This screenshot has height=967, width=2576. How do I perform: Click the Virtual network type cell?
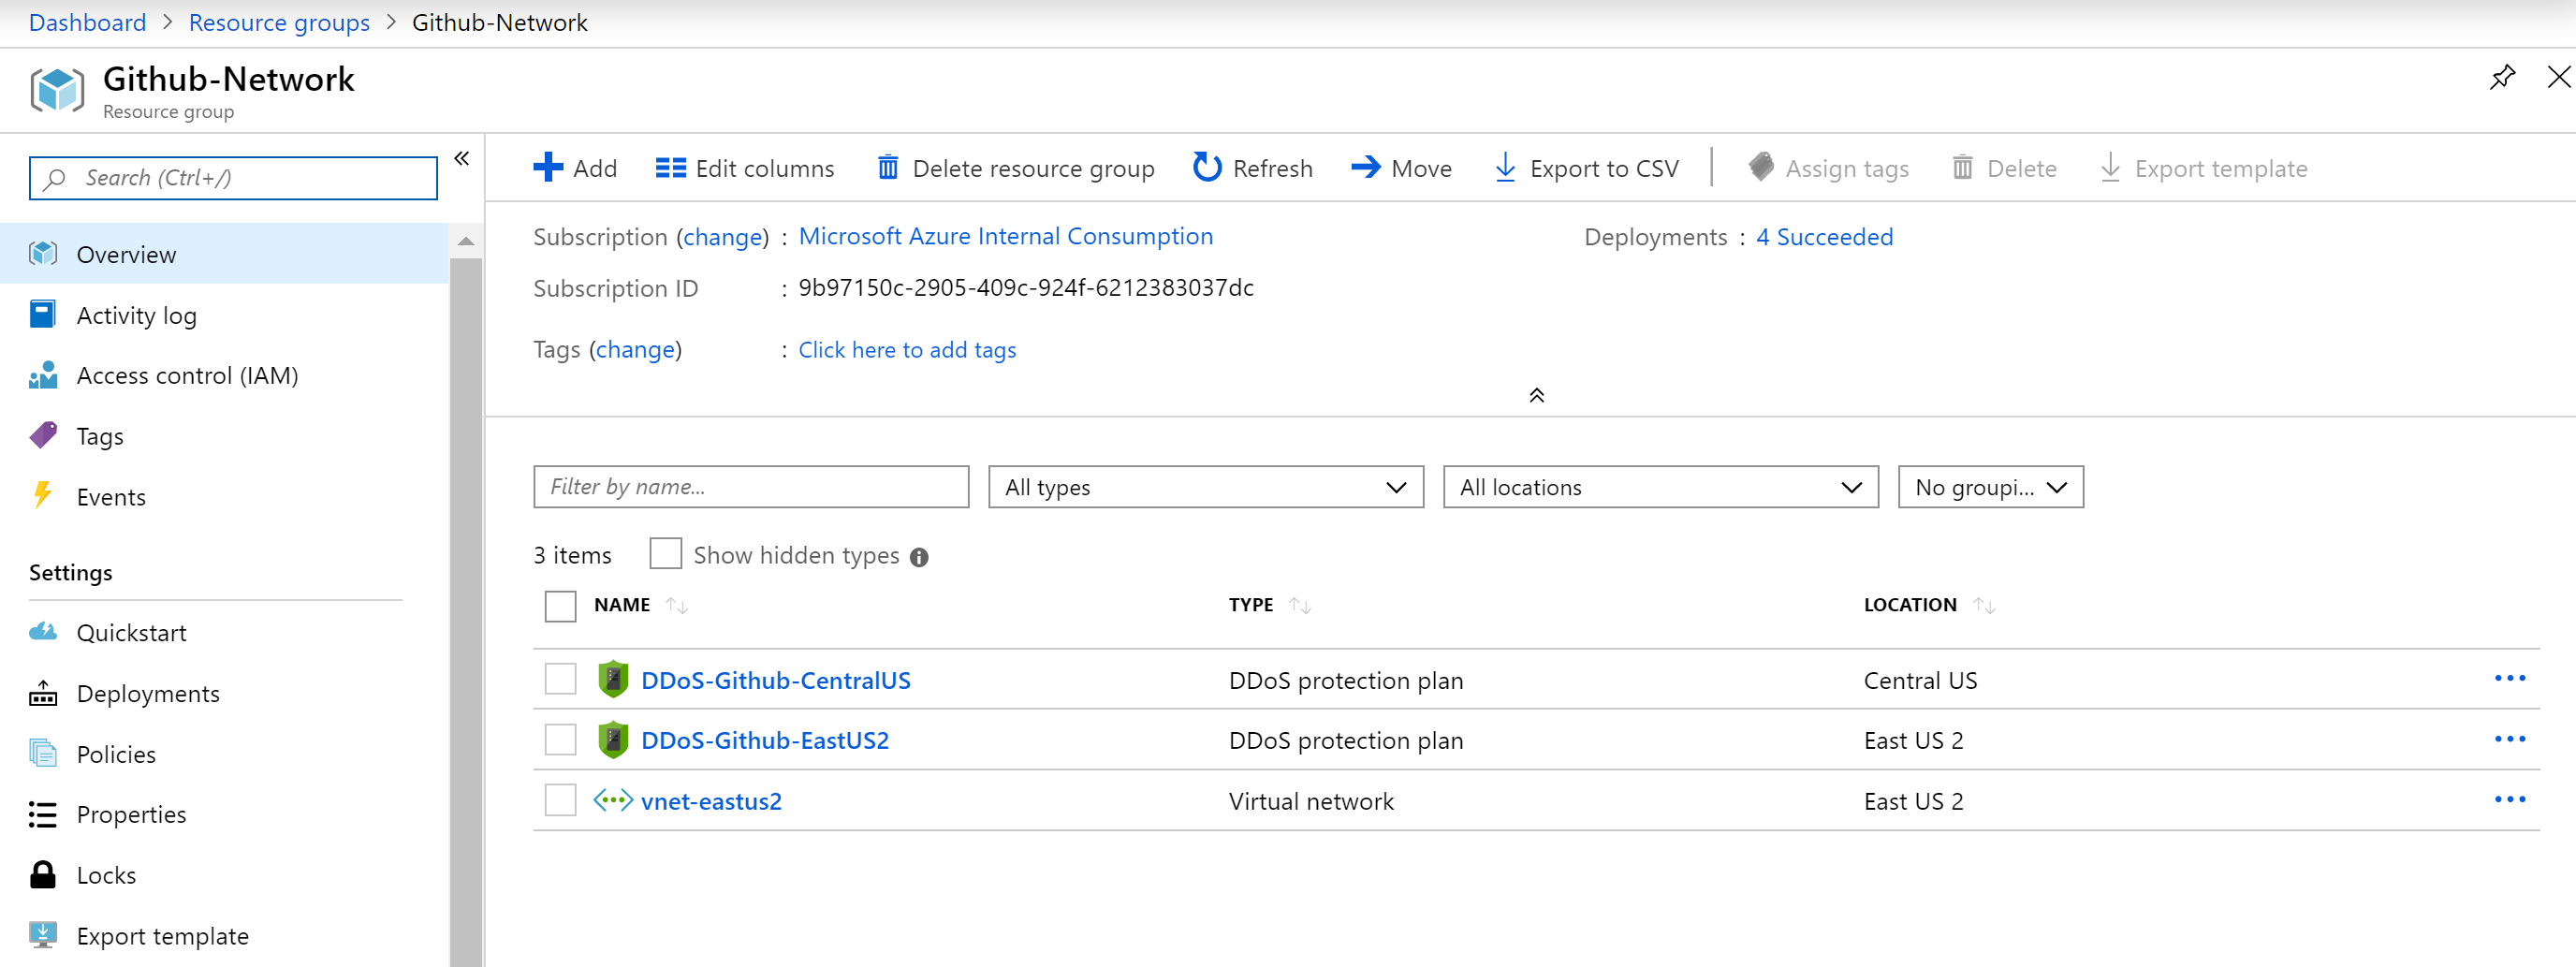tap(1311, 802)
